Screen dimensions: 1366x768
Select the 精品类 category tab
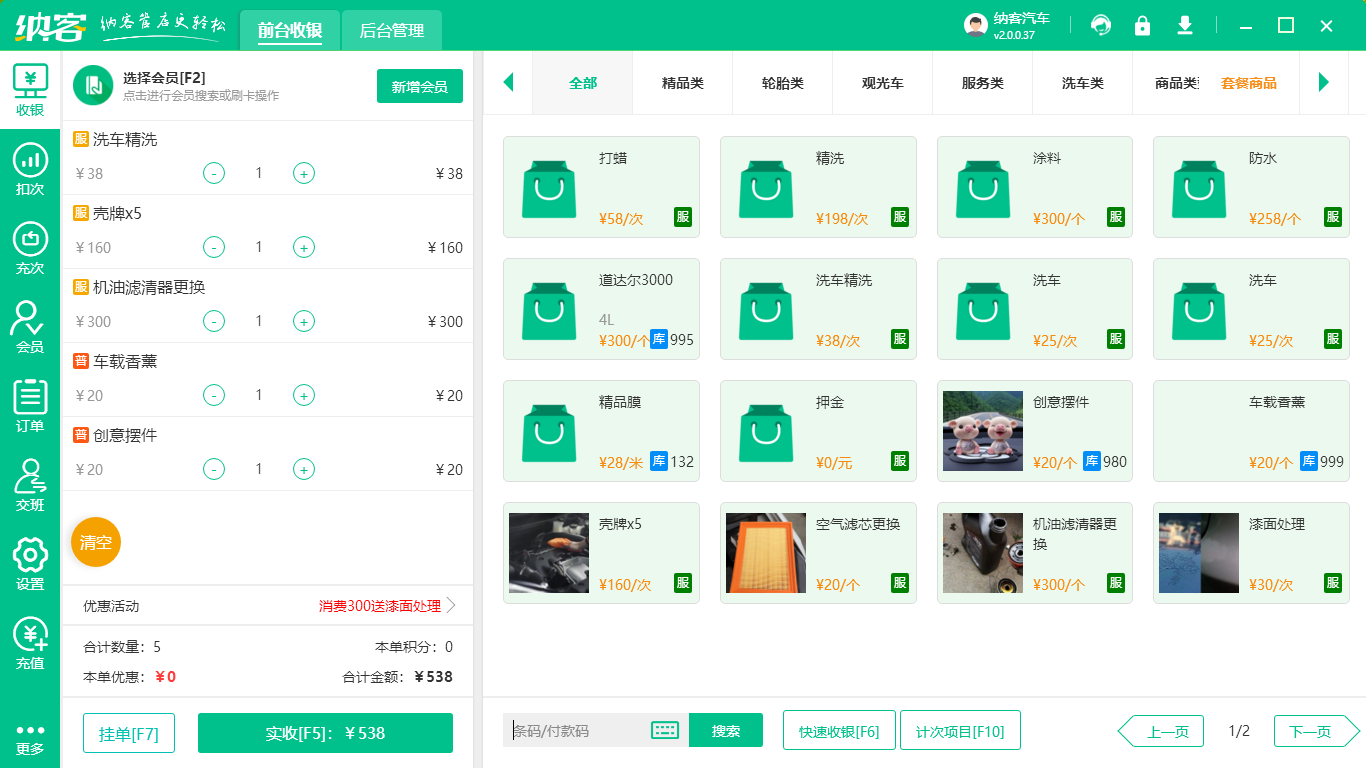(x=682, y=83)
